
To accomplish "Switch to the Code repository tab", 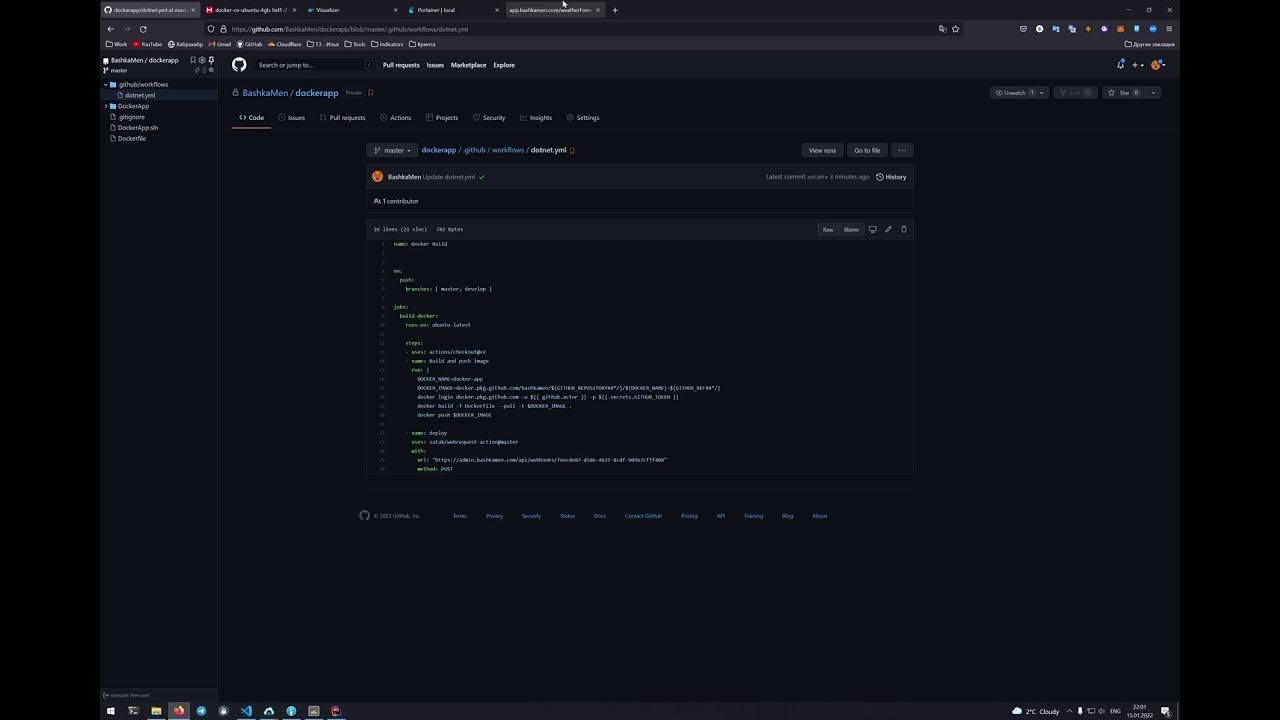I will (251, 118).
